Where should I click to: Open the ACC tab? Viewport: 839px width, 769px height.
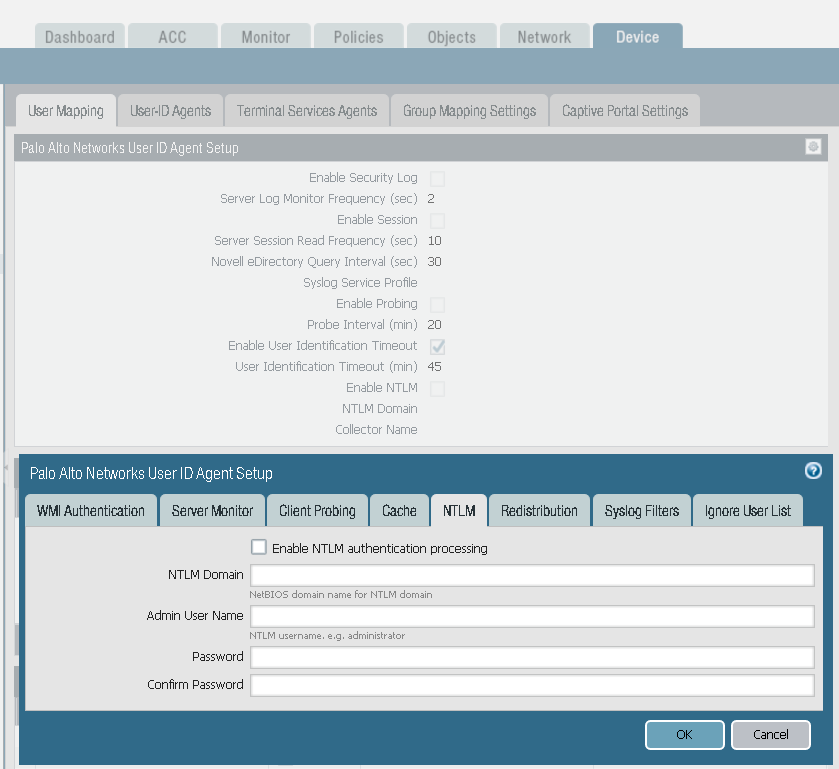172,36
